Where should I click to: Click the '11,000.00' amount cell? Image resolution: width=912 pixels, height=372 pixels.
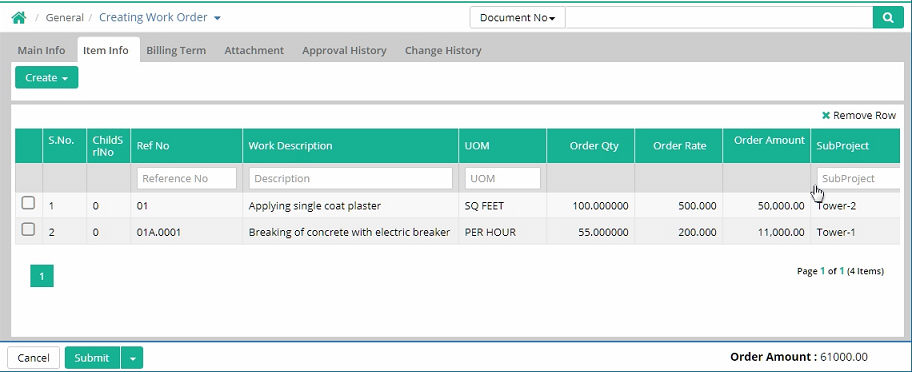point(766,232)
